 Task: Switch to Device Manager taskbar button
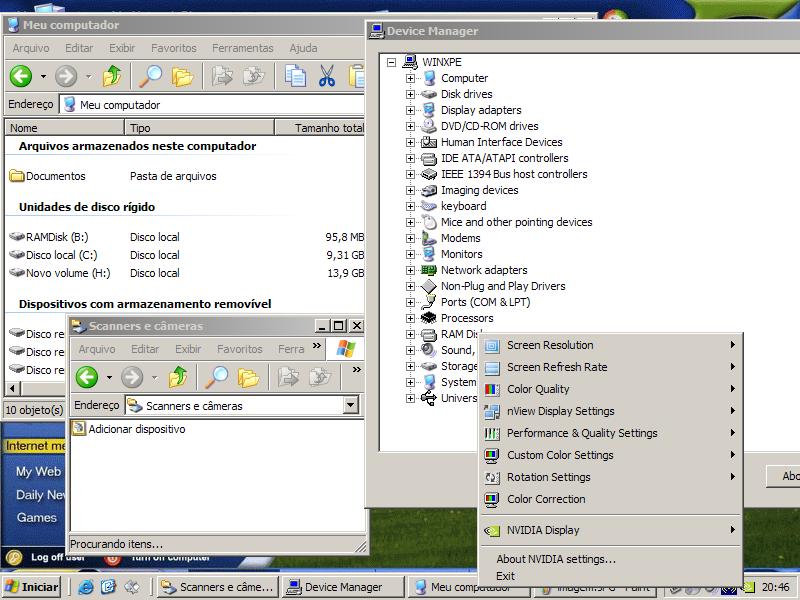pos(343,587)
